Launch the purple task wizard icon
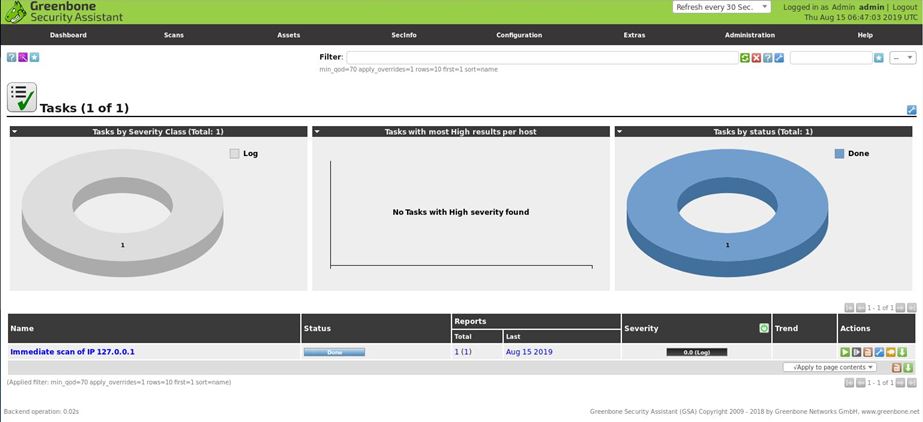The width and height of the screenshot is (923, 422). point(23,57)
